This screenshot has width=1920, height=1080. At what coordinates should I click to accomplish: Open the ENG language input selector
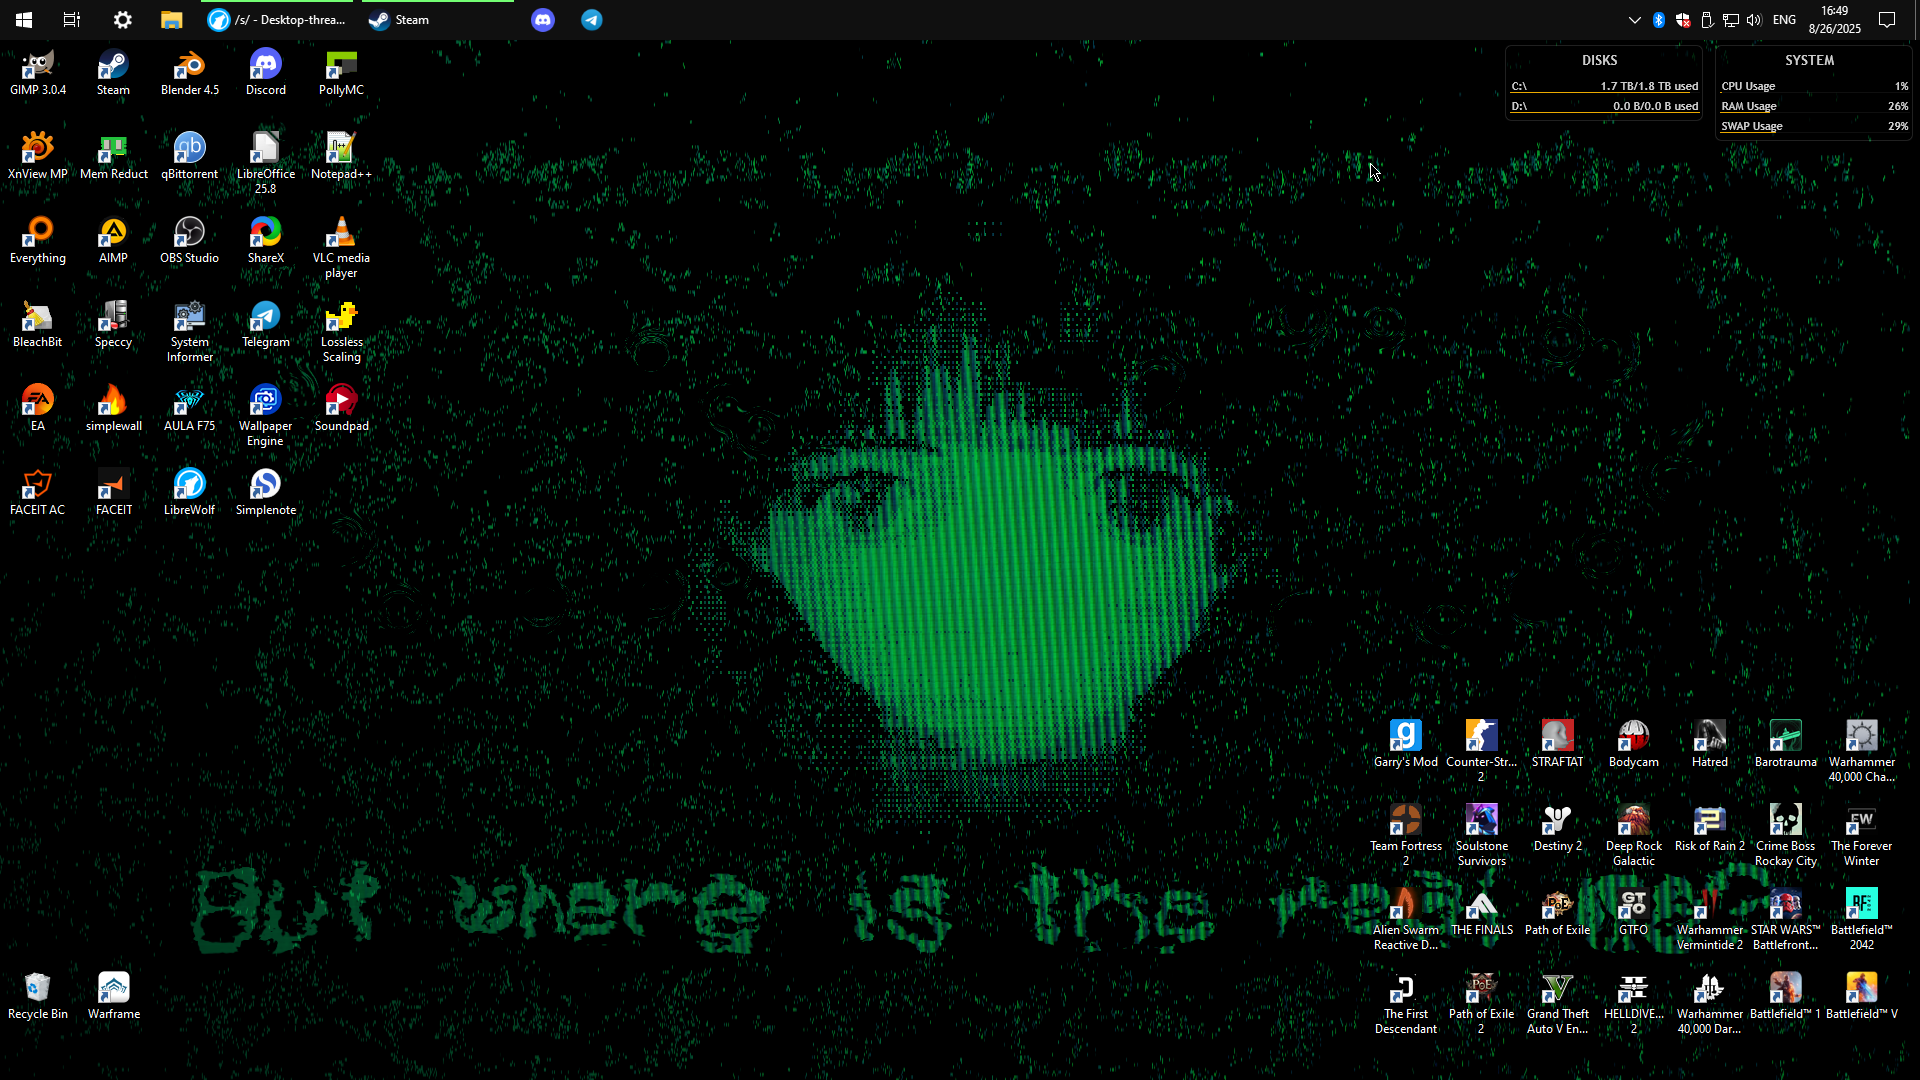coord(1784,20)
